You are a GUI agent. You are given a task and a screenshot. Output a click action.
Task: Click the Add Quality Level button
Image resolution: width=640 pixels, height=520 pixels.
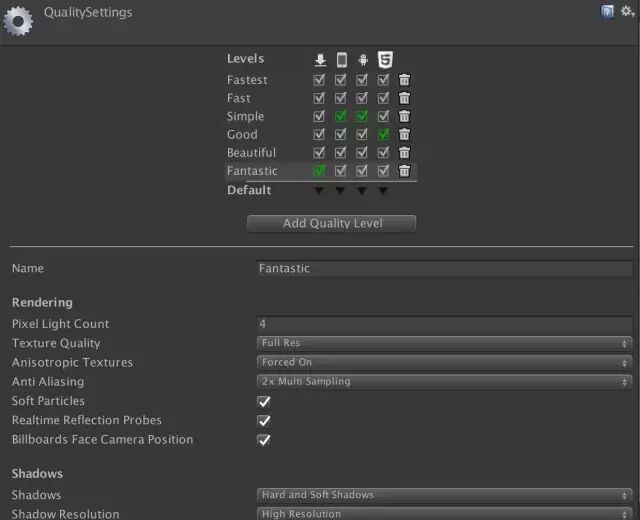coord(331,223)
